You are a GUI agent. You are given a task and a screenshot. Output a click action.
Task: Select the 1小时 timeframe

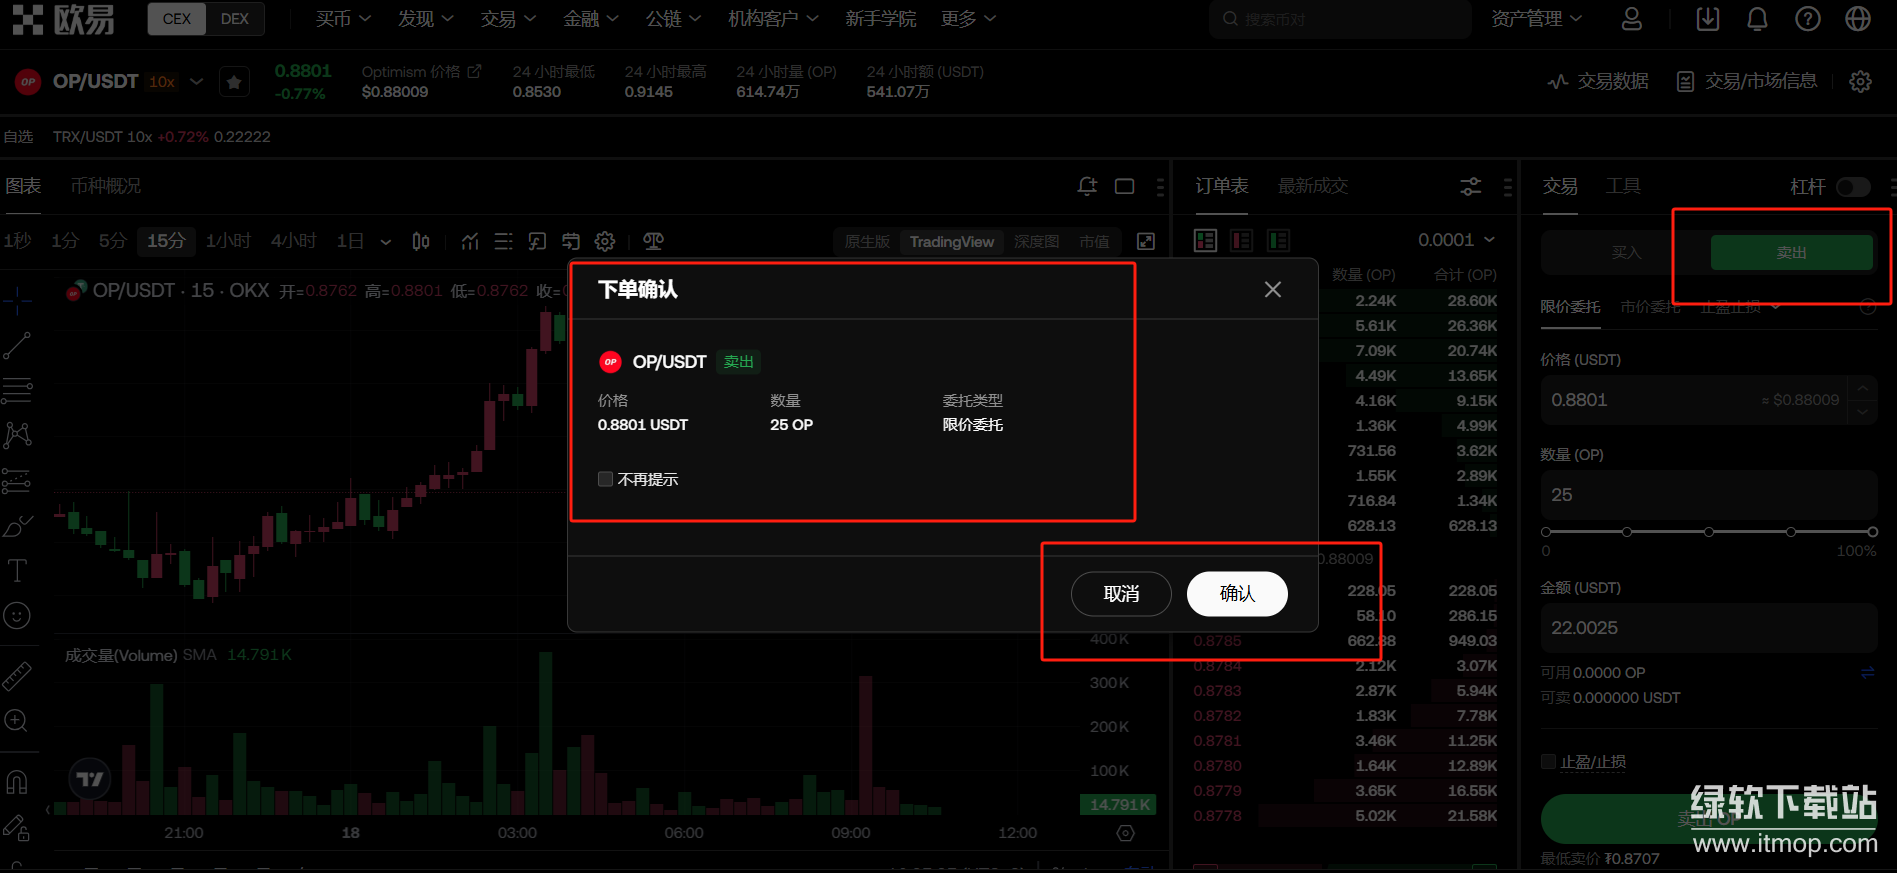tap(228, 241)
